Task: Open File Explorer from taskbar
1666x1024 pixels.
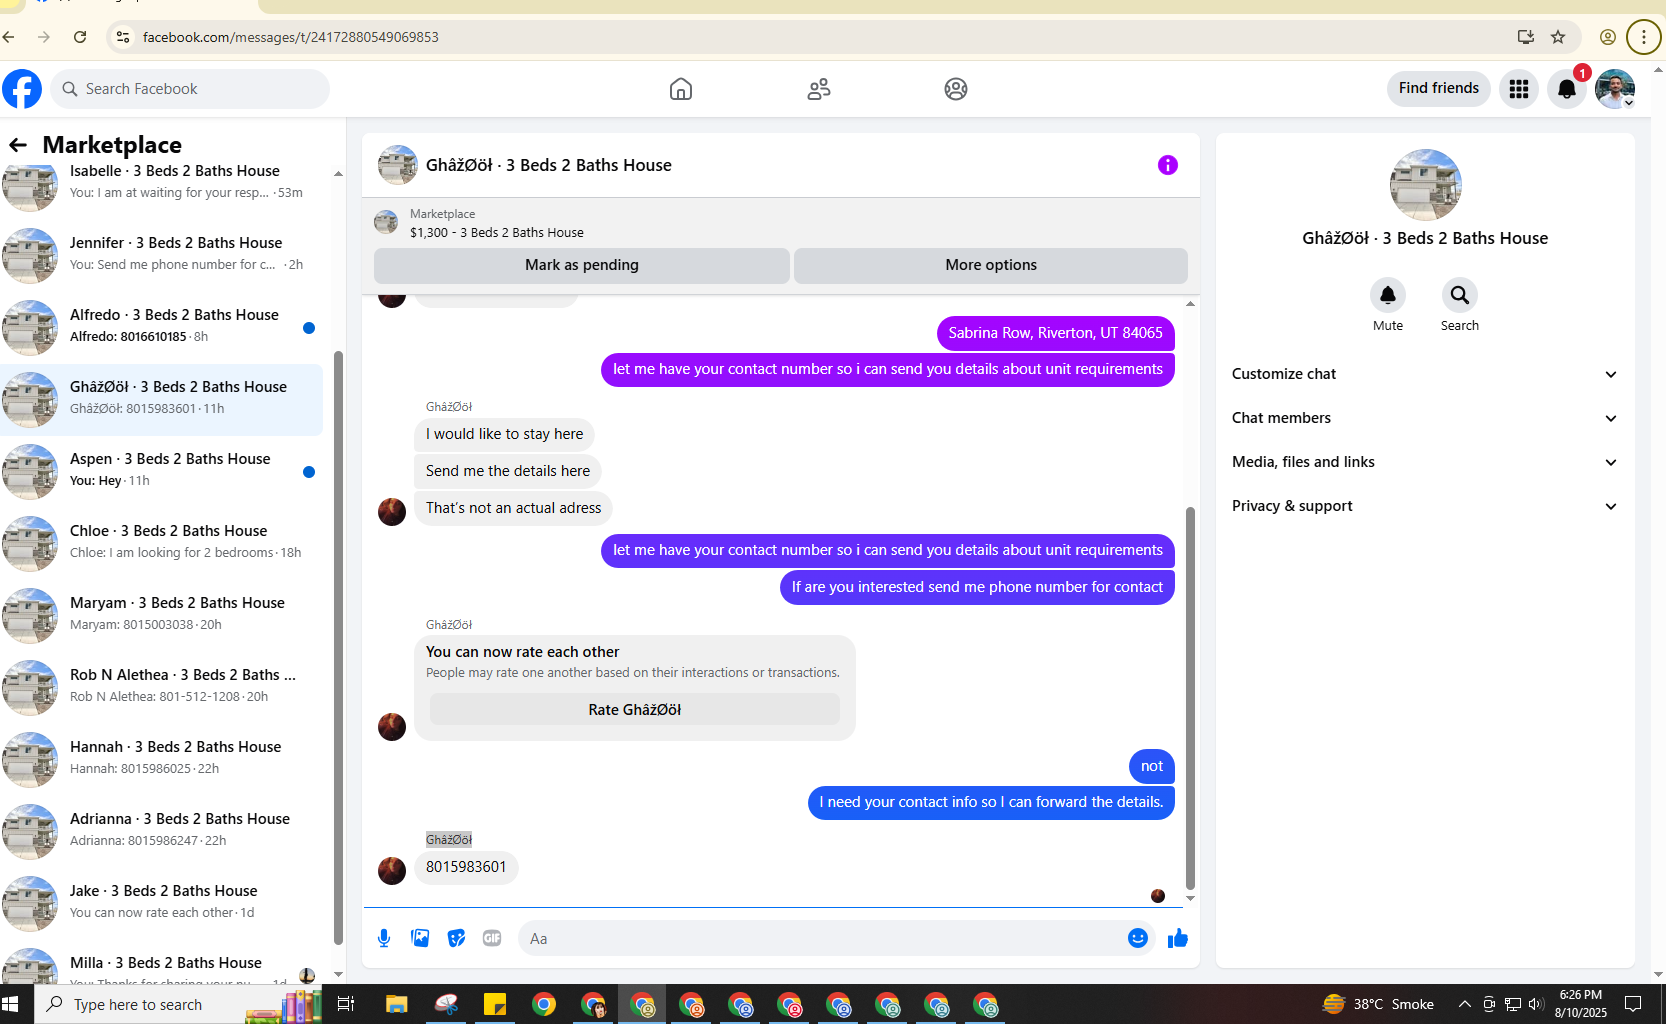Action: click(x=397, y=1004)
